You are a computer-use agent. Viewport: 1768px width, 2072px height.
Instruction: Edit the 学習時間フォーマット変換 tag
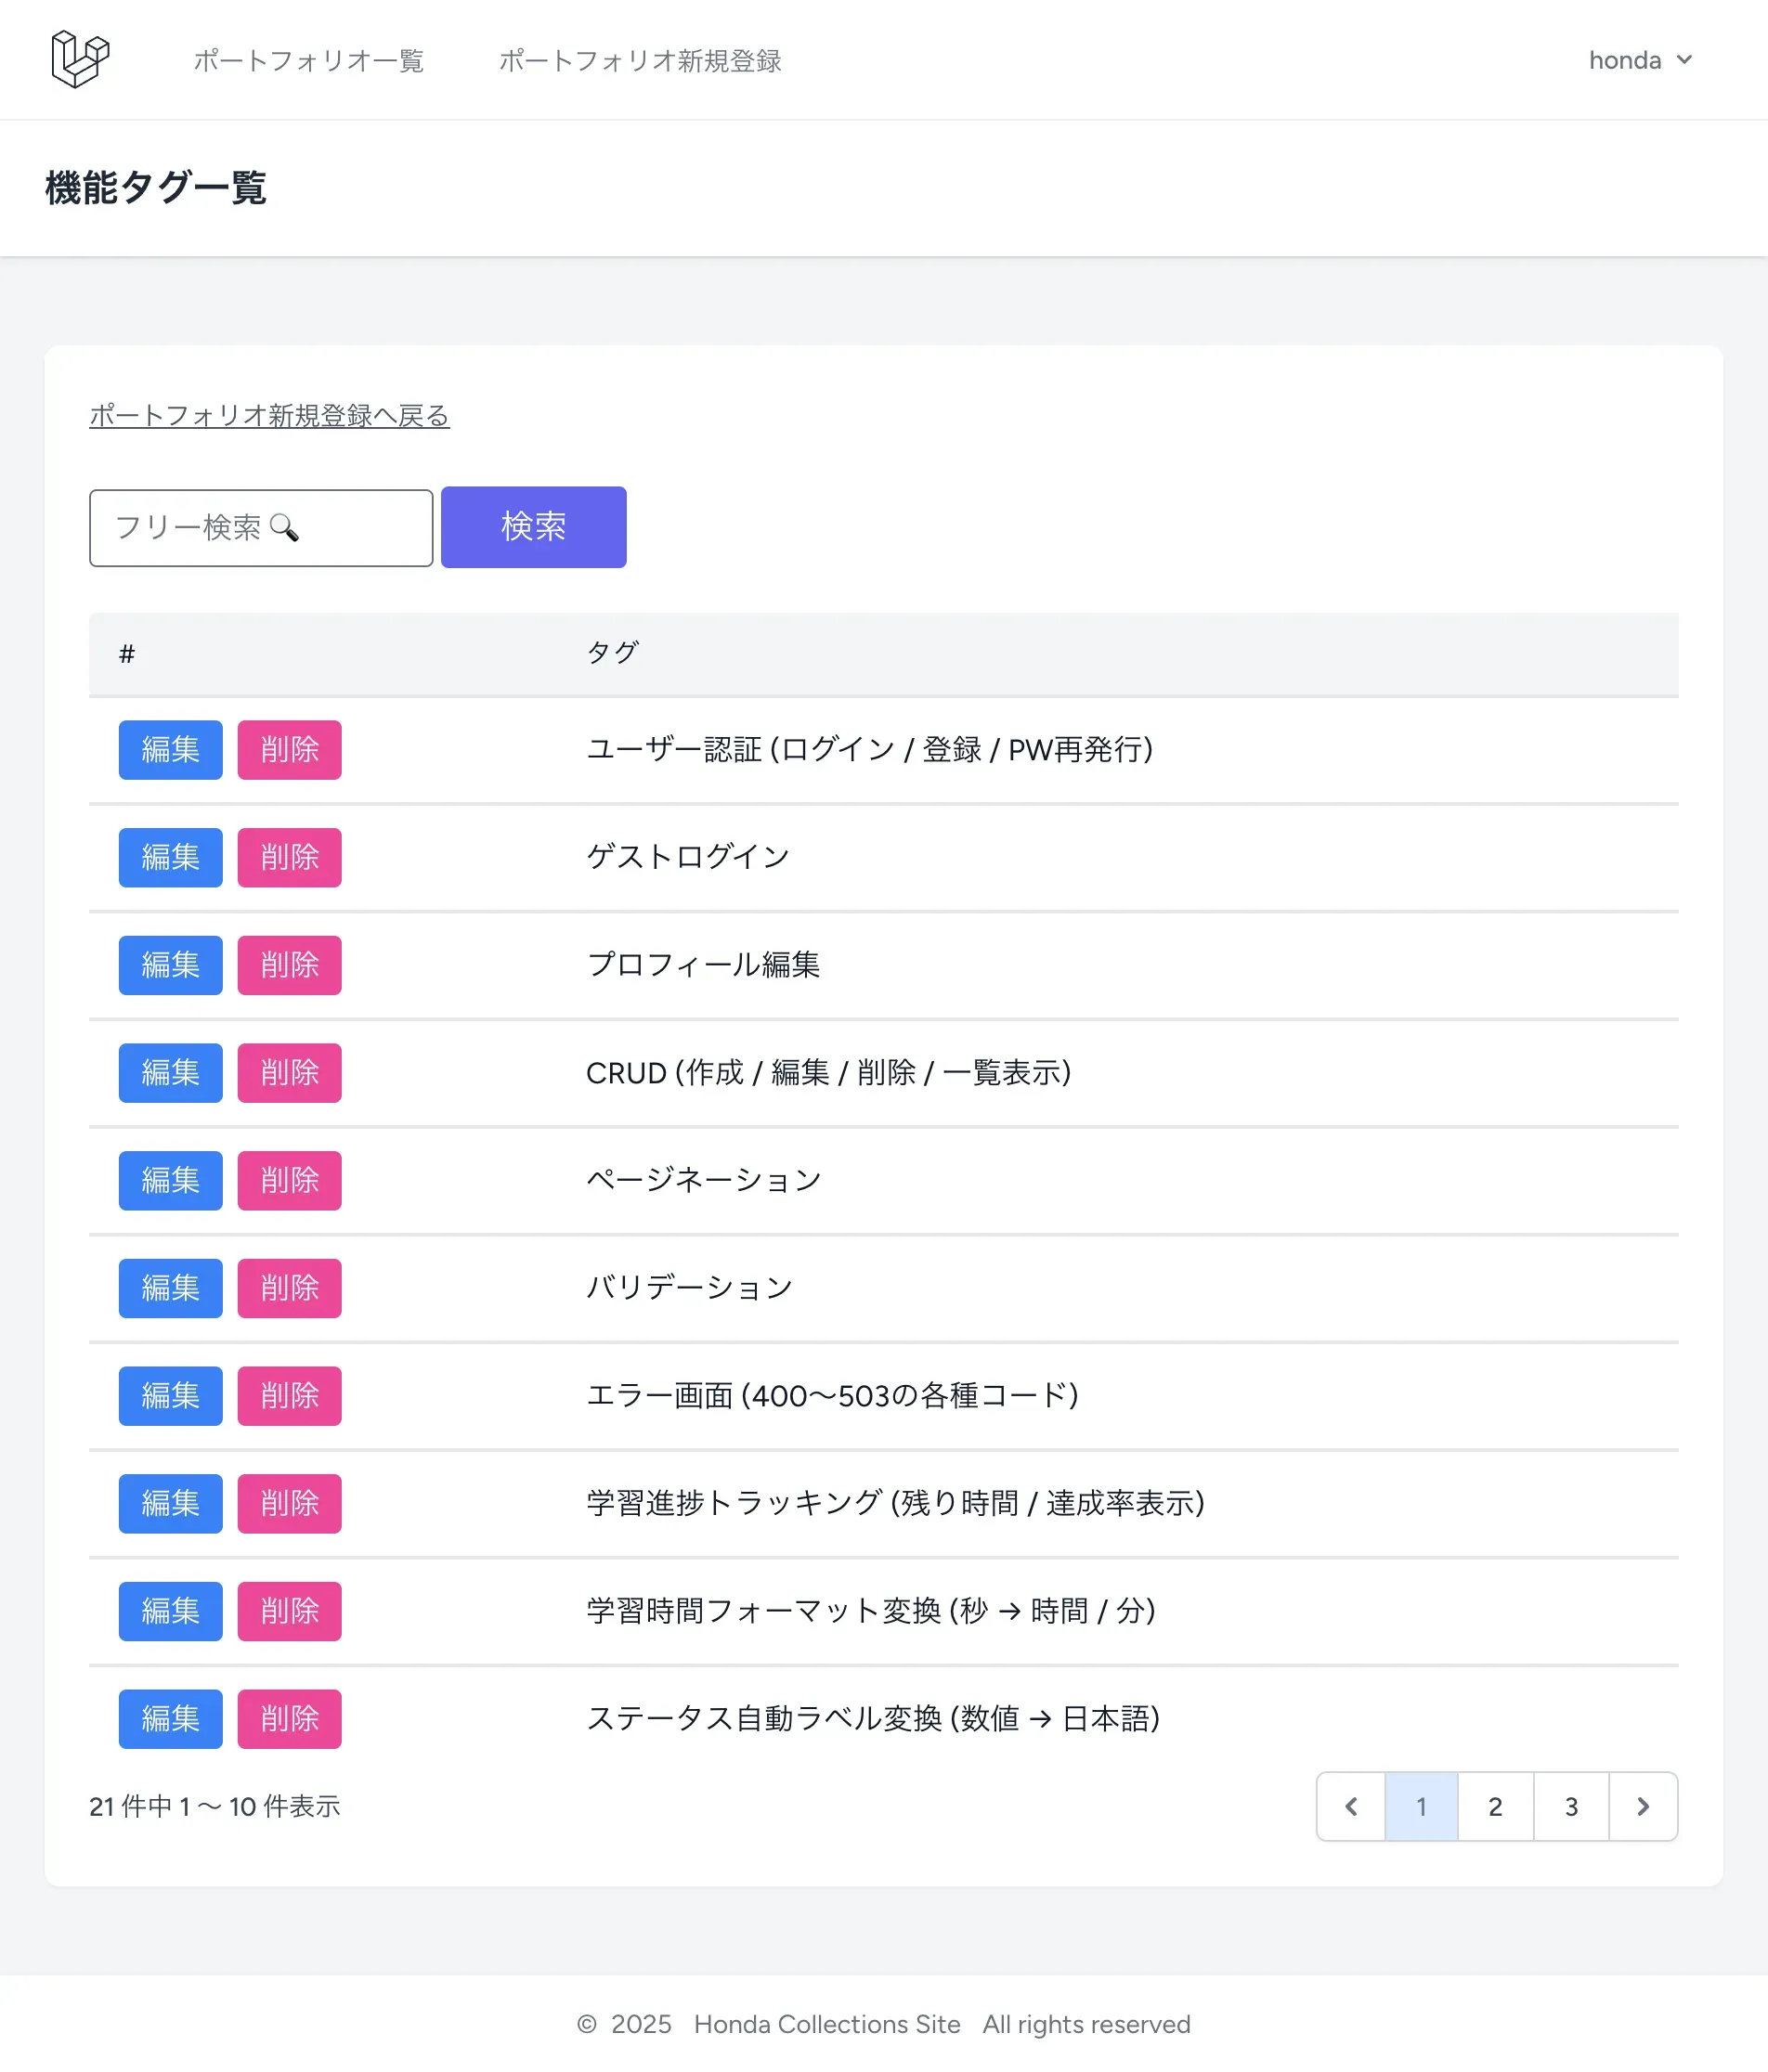(x=171, y=1611)
